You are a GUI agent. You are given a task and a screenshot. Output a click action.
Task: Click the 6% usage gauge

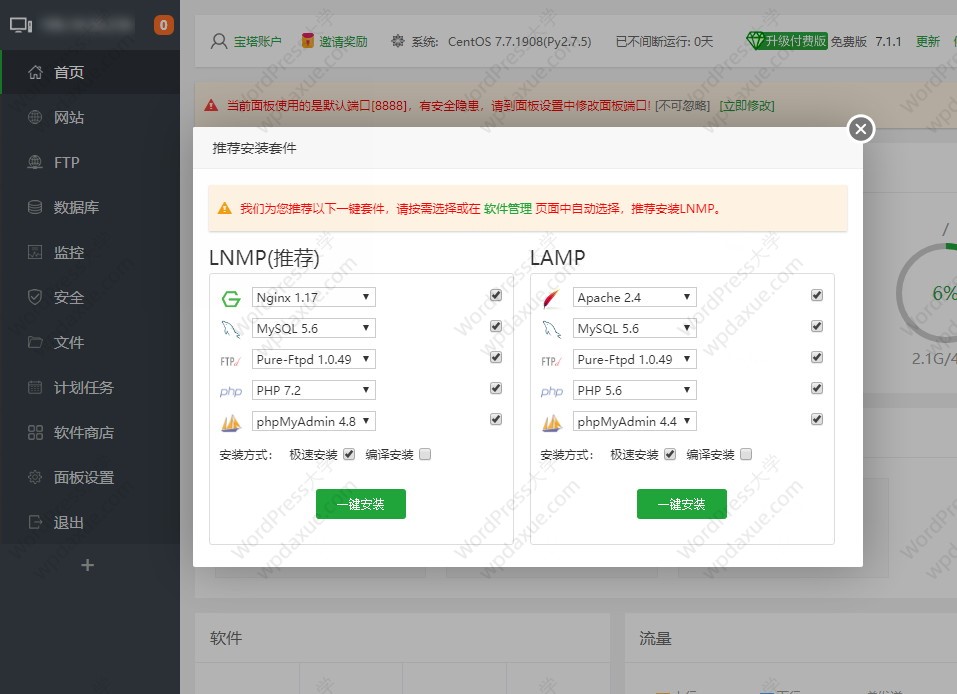coord(933,293)
